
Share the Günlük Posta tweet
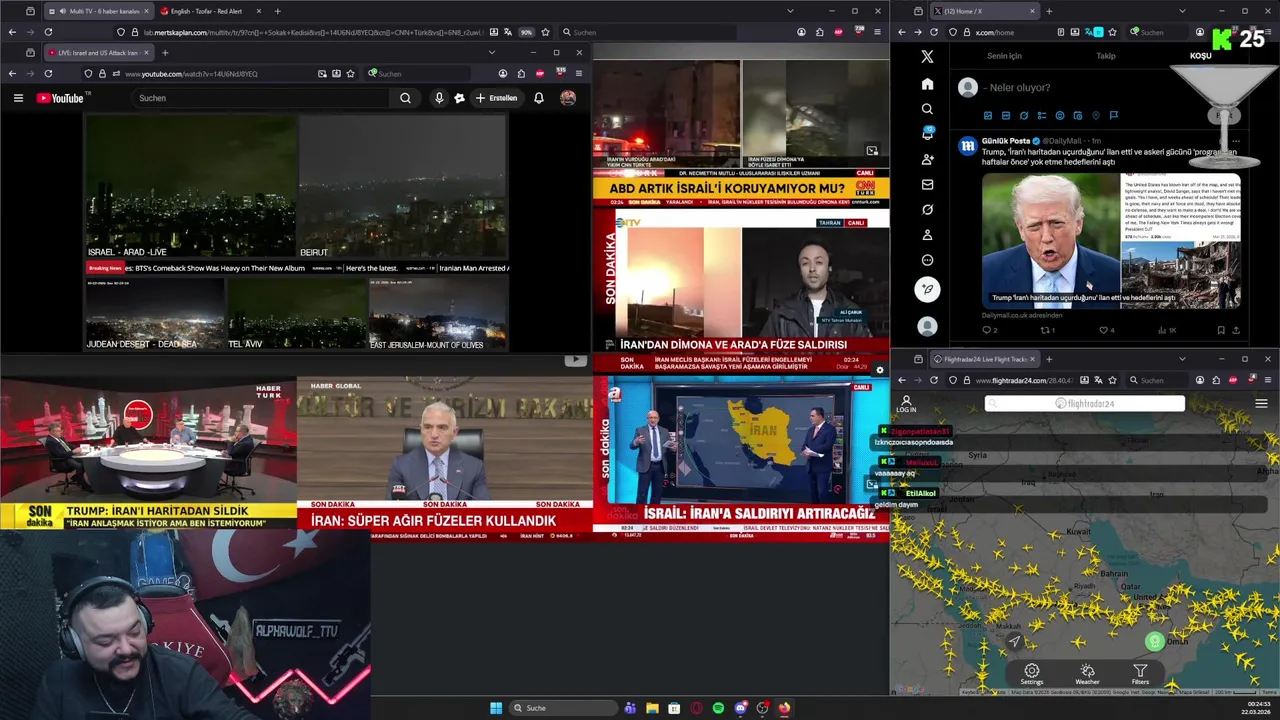1237,330
